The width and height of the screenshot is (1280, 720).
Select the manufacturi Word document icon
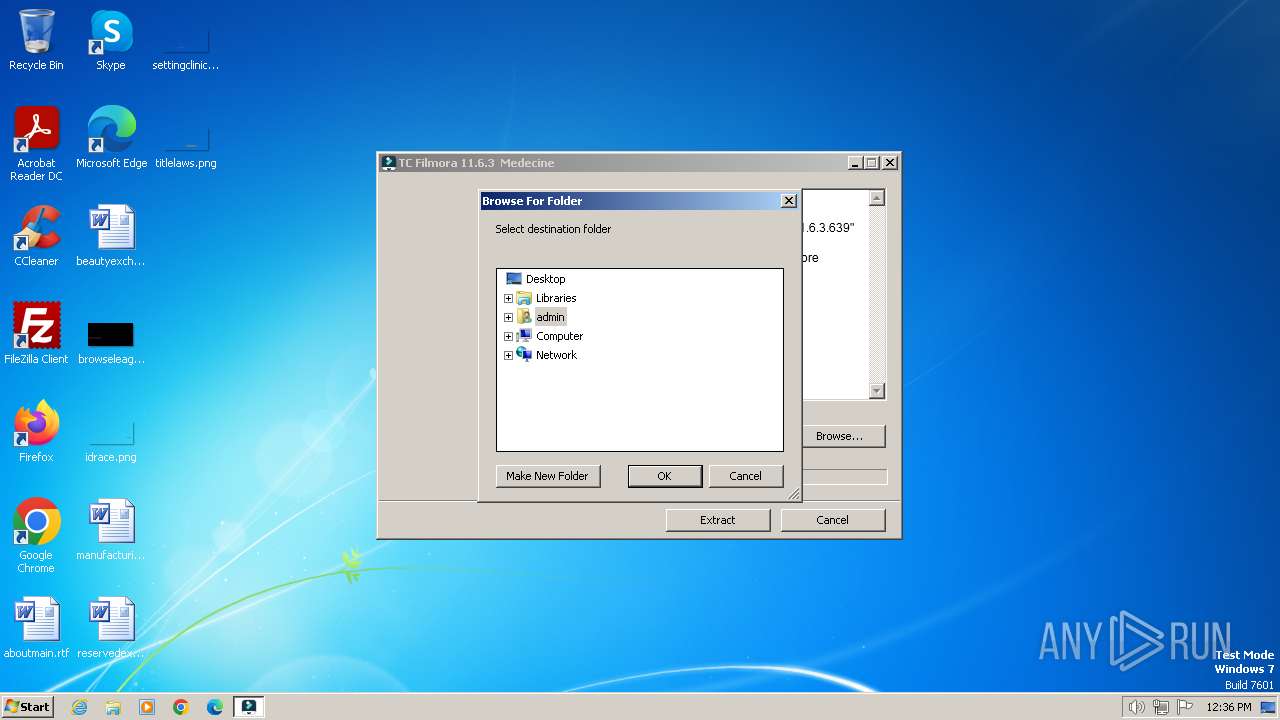(110, 530)
